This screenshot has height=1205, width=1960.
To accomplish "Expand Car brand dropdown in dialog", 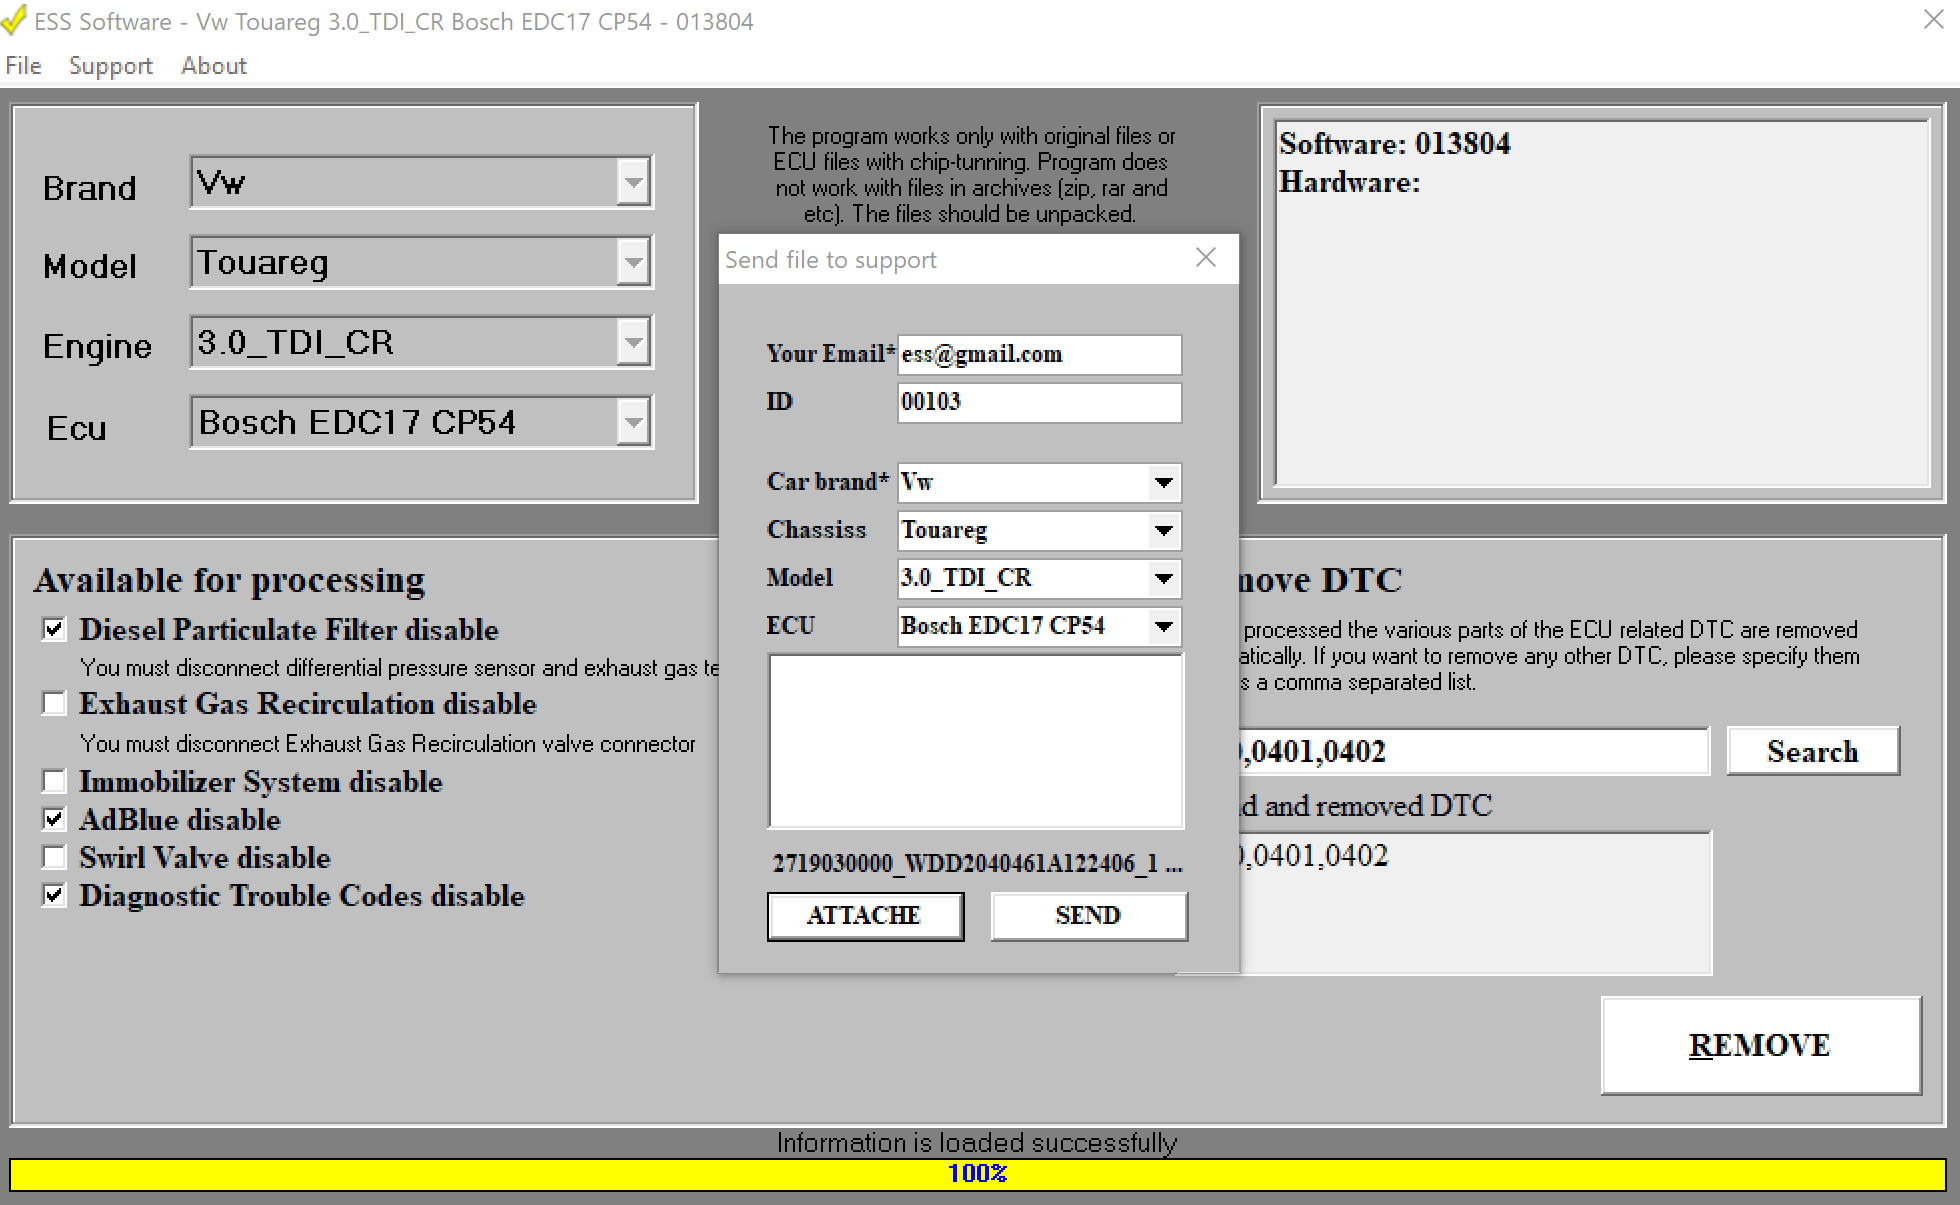I will pyautogui.click(x=1163, y=483).
